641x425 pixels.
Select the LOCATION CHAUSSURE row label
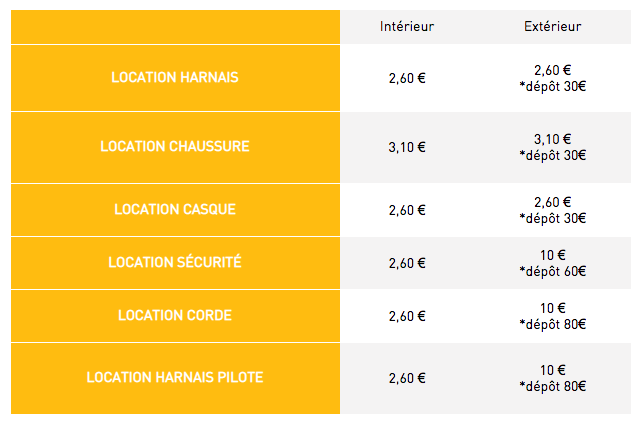[175, 147]
